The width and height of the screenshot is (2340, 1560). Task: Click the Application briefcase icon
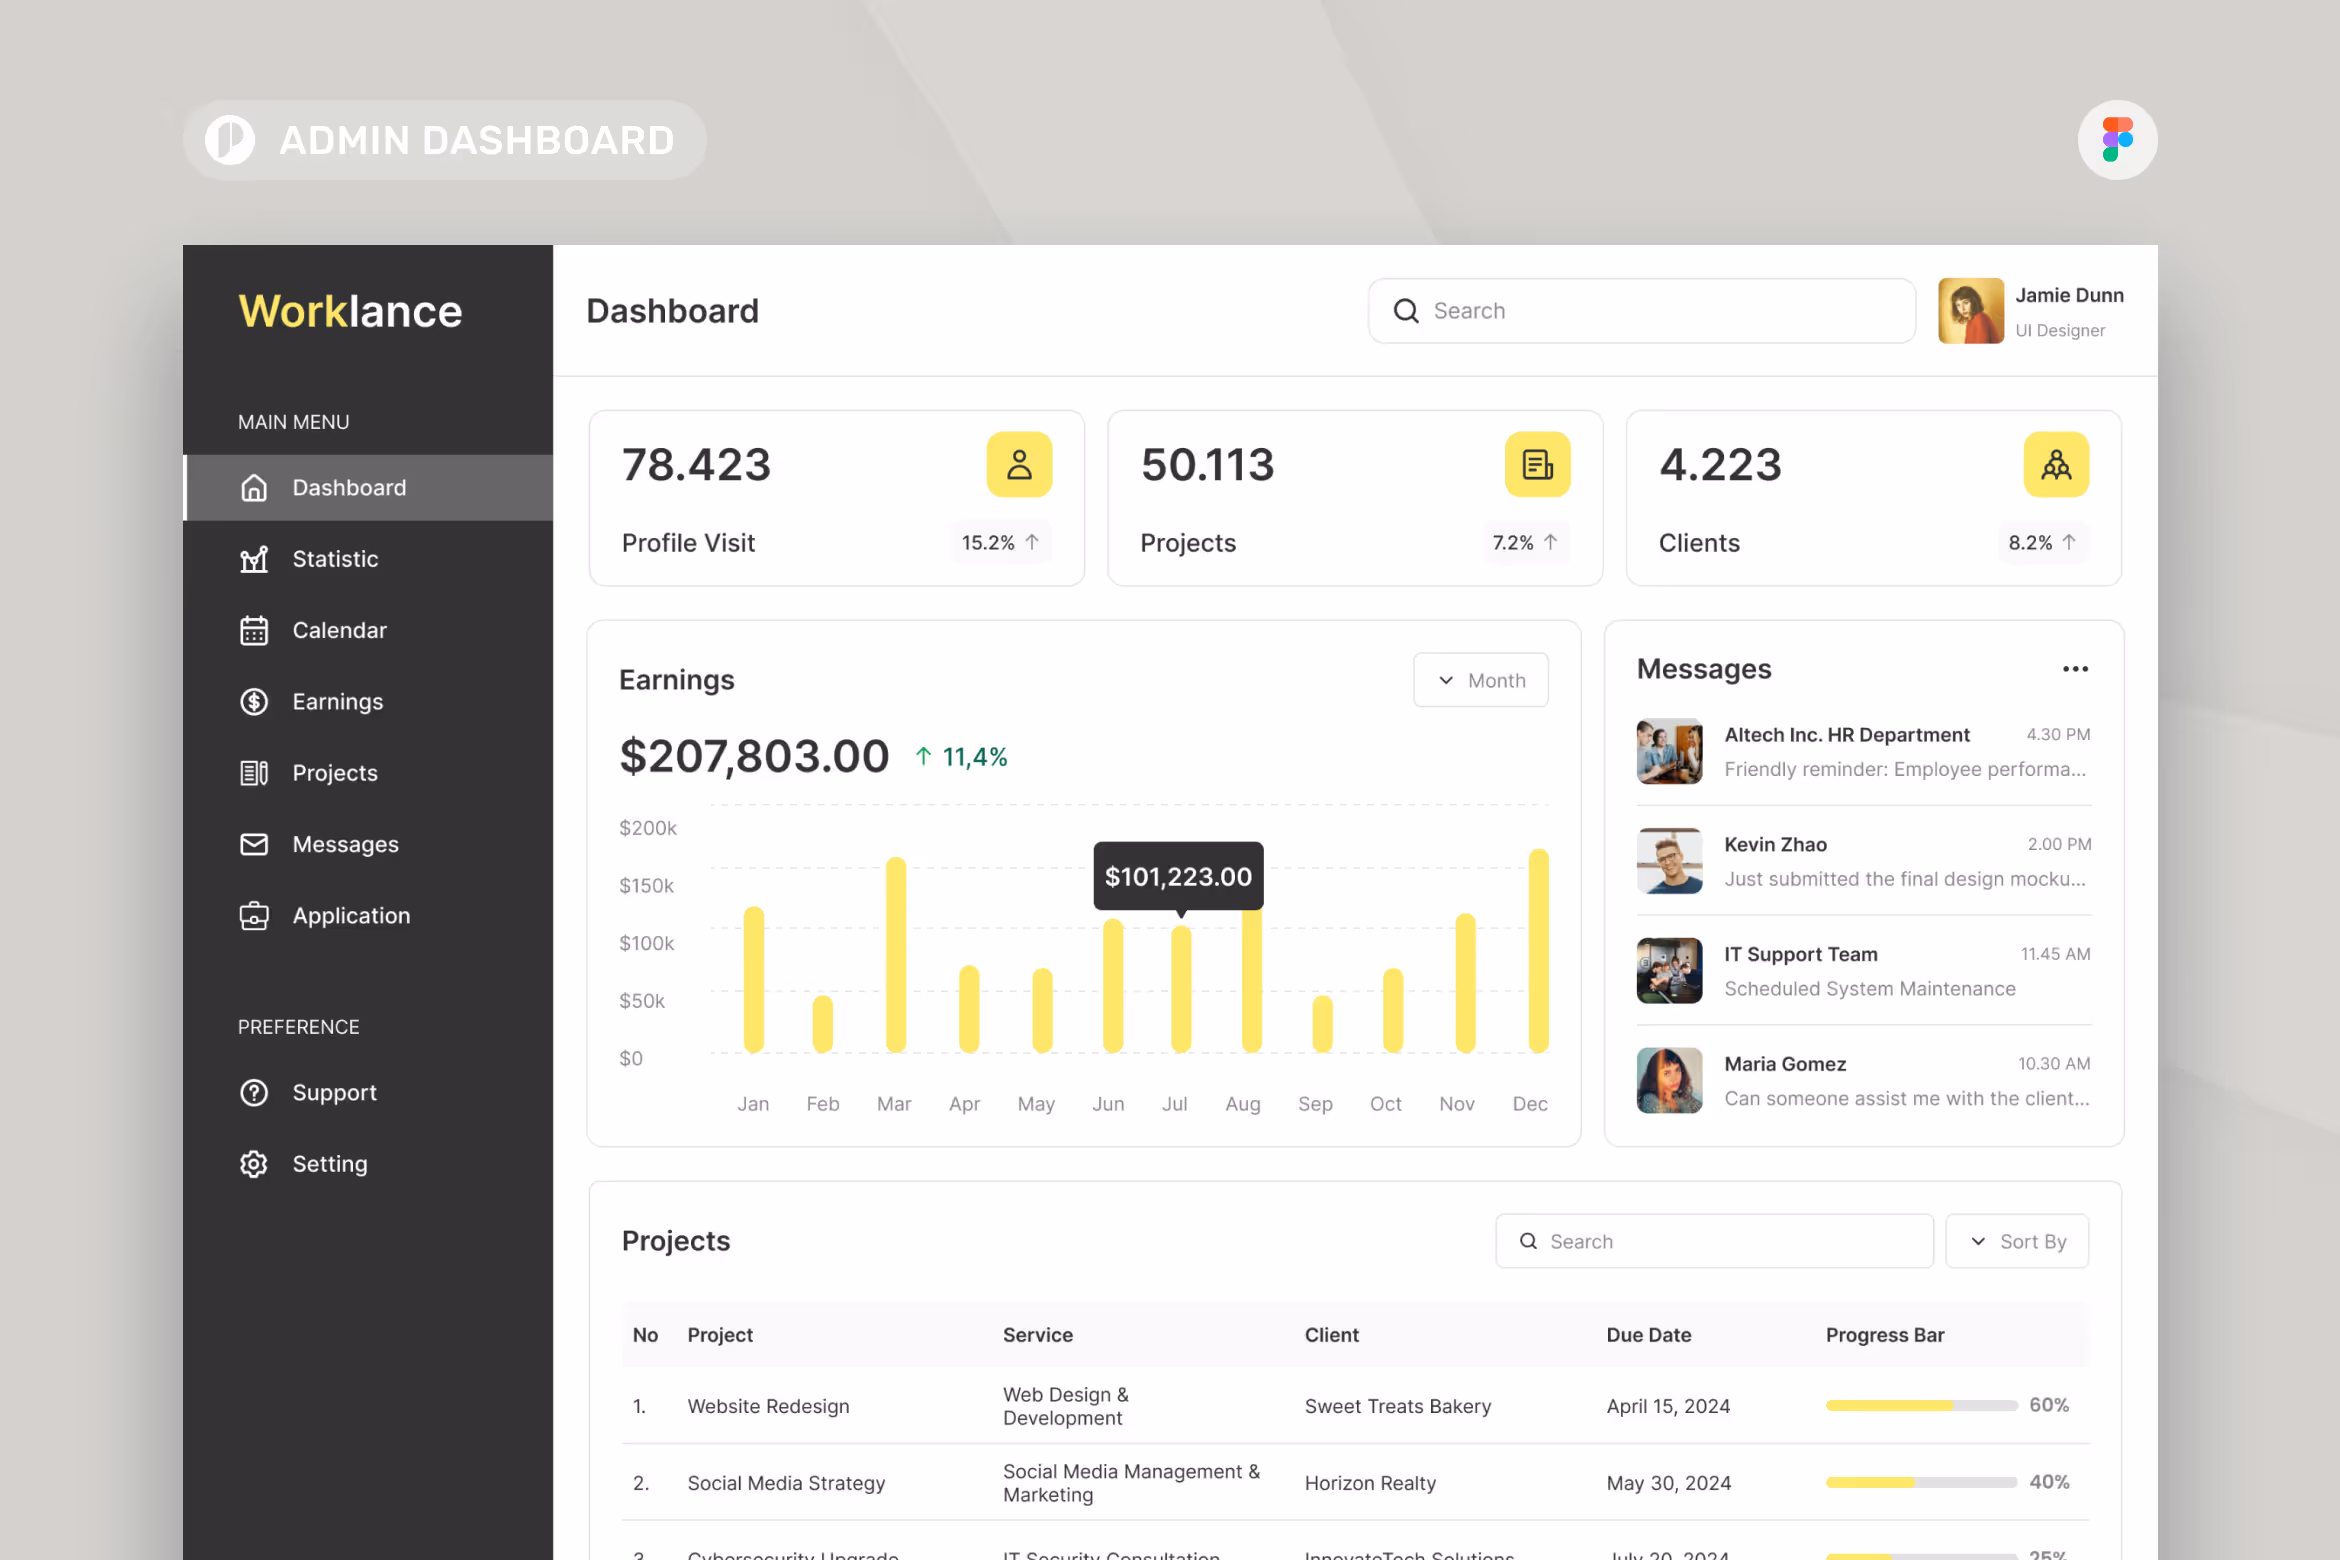[x=254, y=915]
